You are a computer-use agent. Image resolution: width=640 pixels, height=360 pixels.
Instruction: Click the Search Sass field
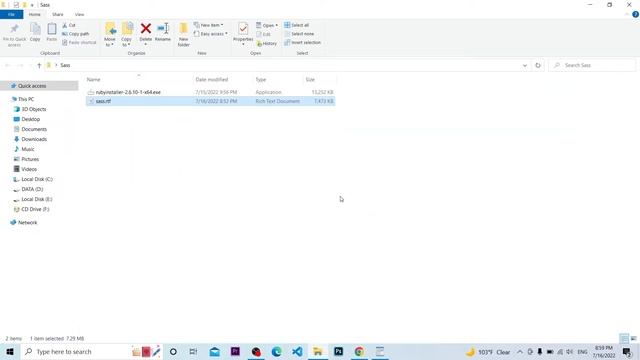[592, 65]
